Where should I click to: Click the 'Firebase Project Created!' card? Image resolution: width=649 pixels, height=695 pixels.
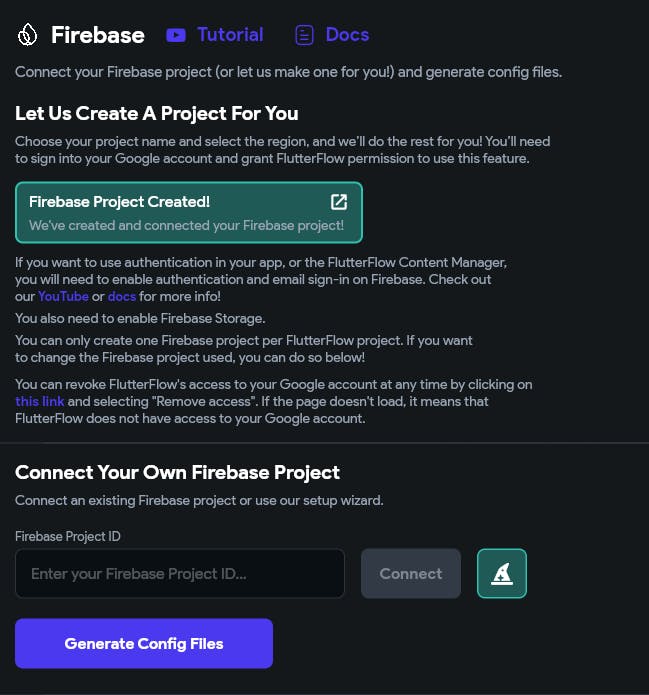point(188,212)
